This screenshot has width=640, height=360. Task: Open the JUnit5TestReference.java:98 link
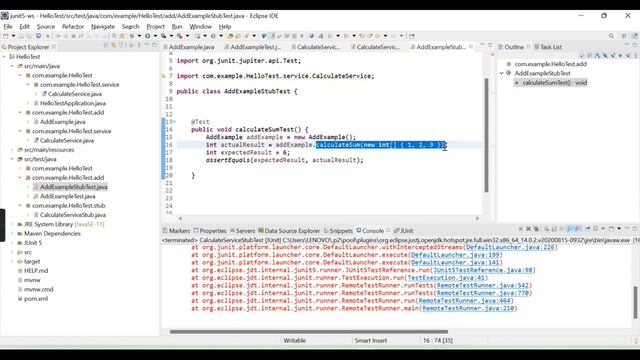(483, 270)
